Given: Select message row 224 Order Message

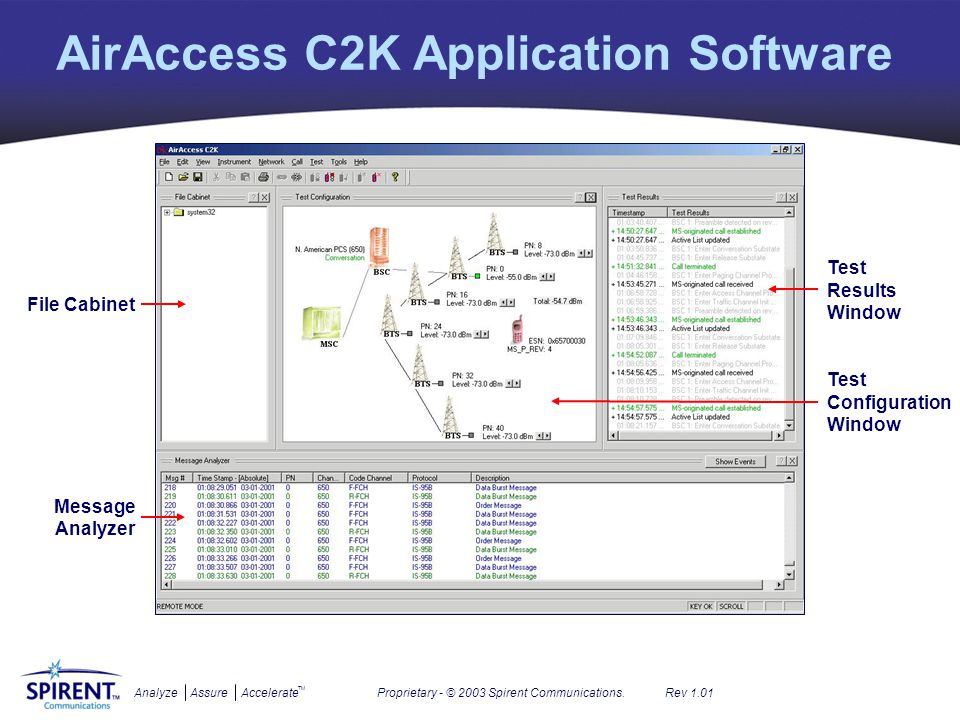Looking at the screenshot, I should click(x=473, y=541).
